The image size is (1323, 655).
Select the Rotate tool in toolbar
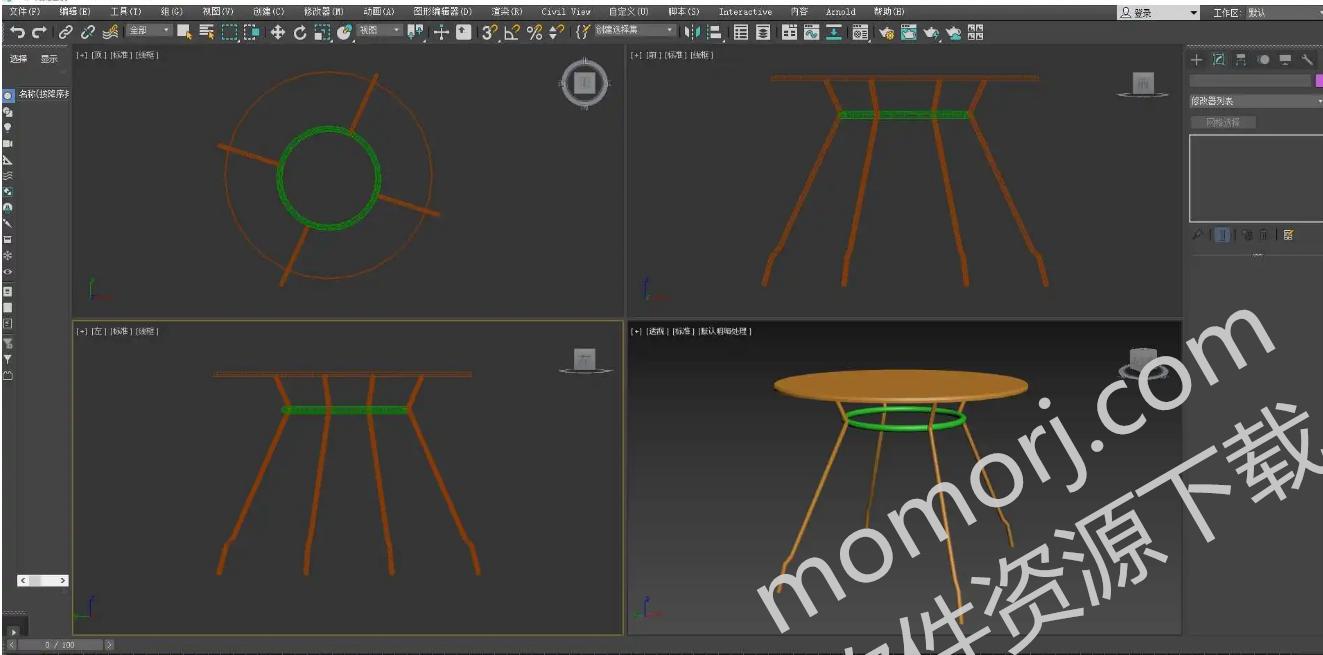coord(300,32)
